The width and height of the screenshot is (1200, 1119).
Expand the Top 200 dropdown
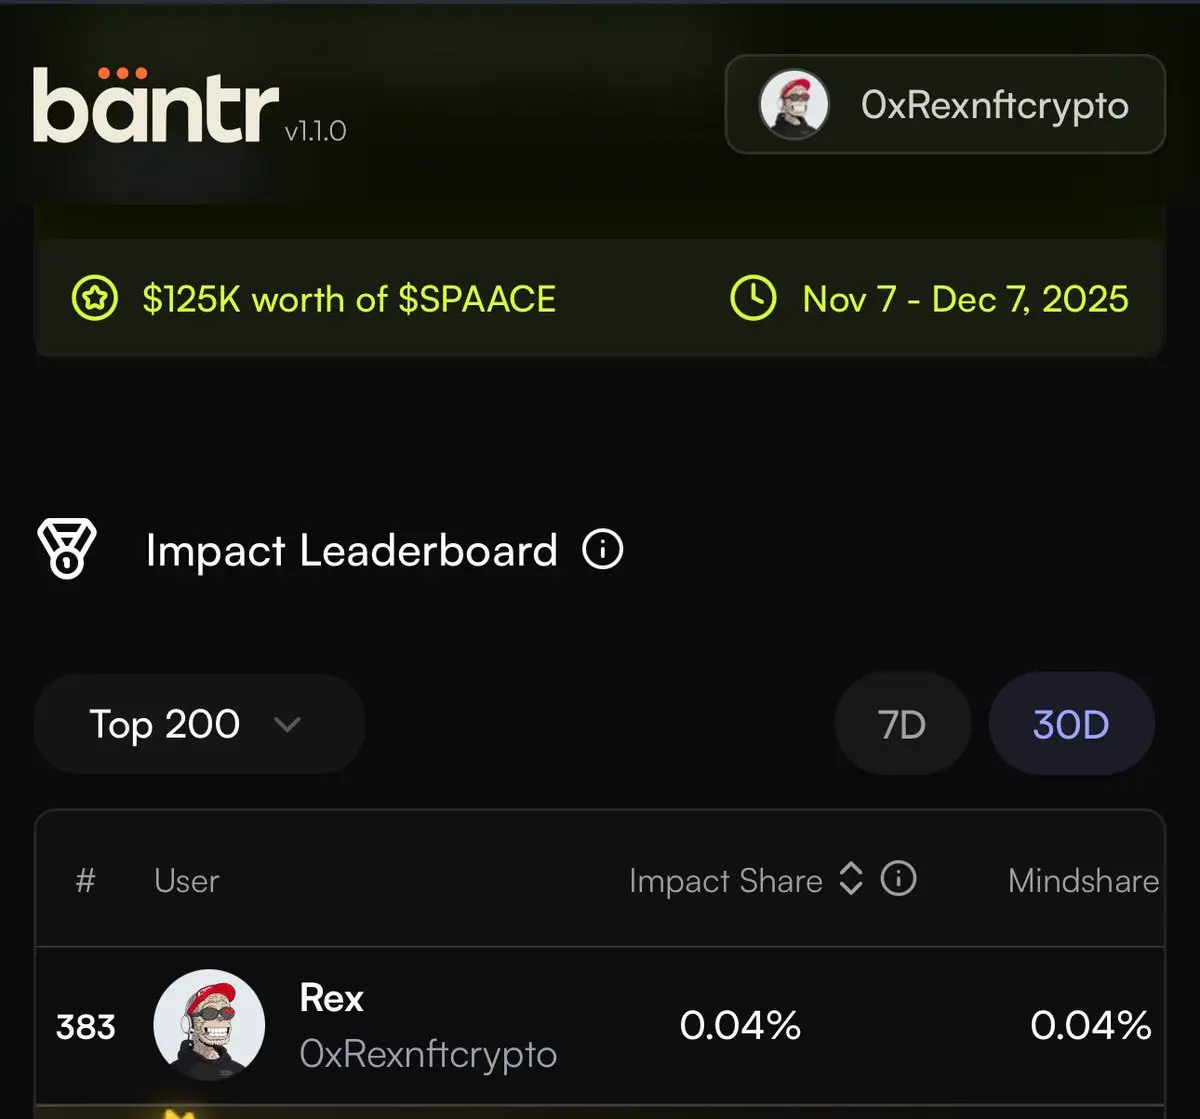(x=198, y=724)
